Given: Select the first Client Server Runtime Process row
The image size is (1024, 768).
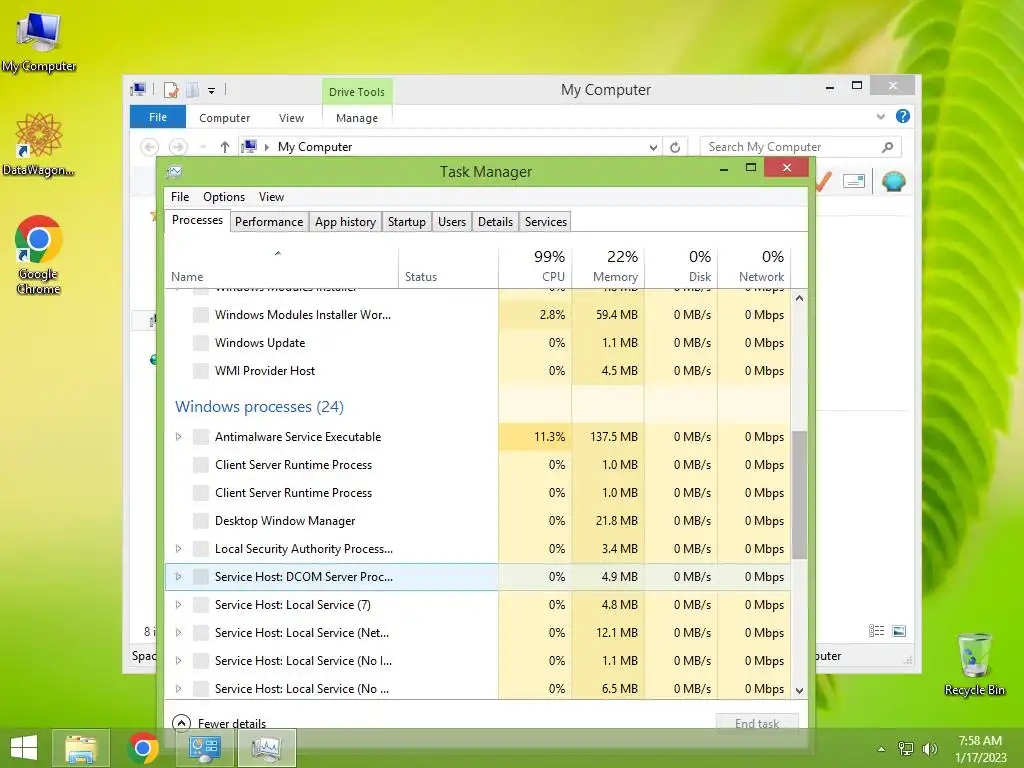Looking at the screenshot, I should pos(478,465).
